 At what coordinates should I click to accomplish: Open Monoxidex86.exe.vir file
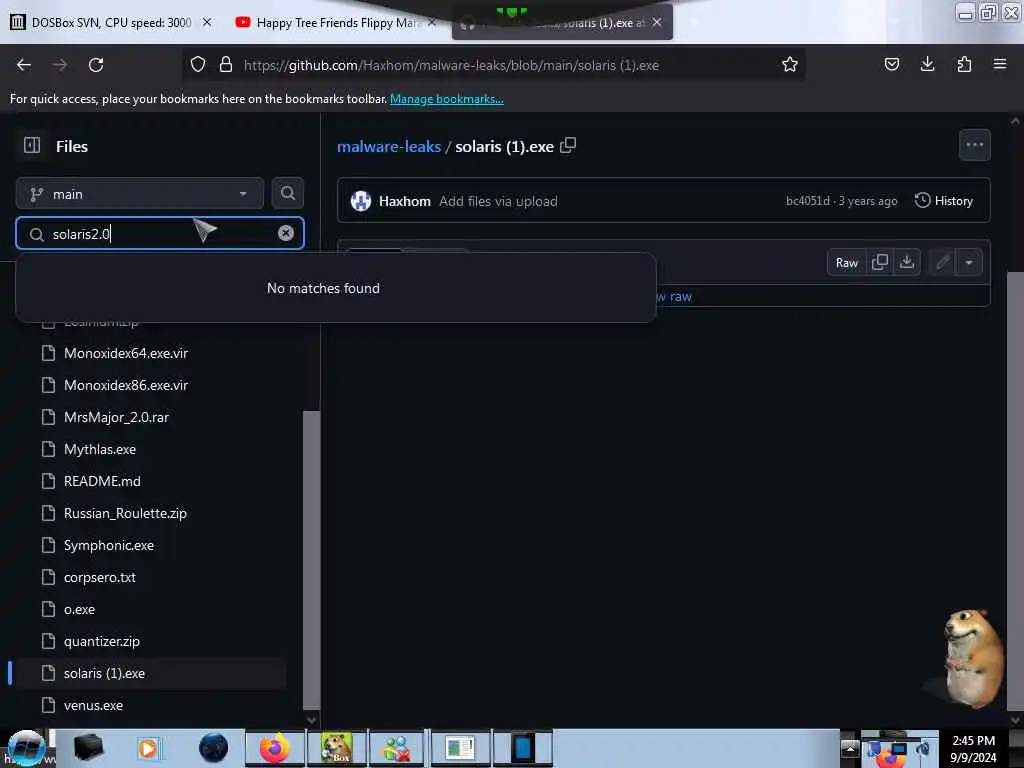coord(125,385)
